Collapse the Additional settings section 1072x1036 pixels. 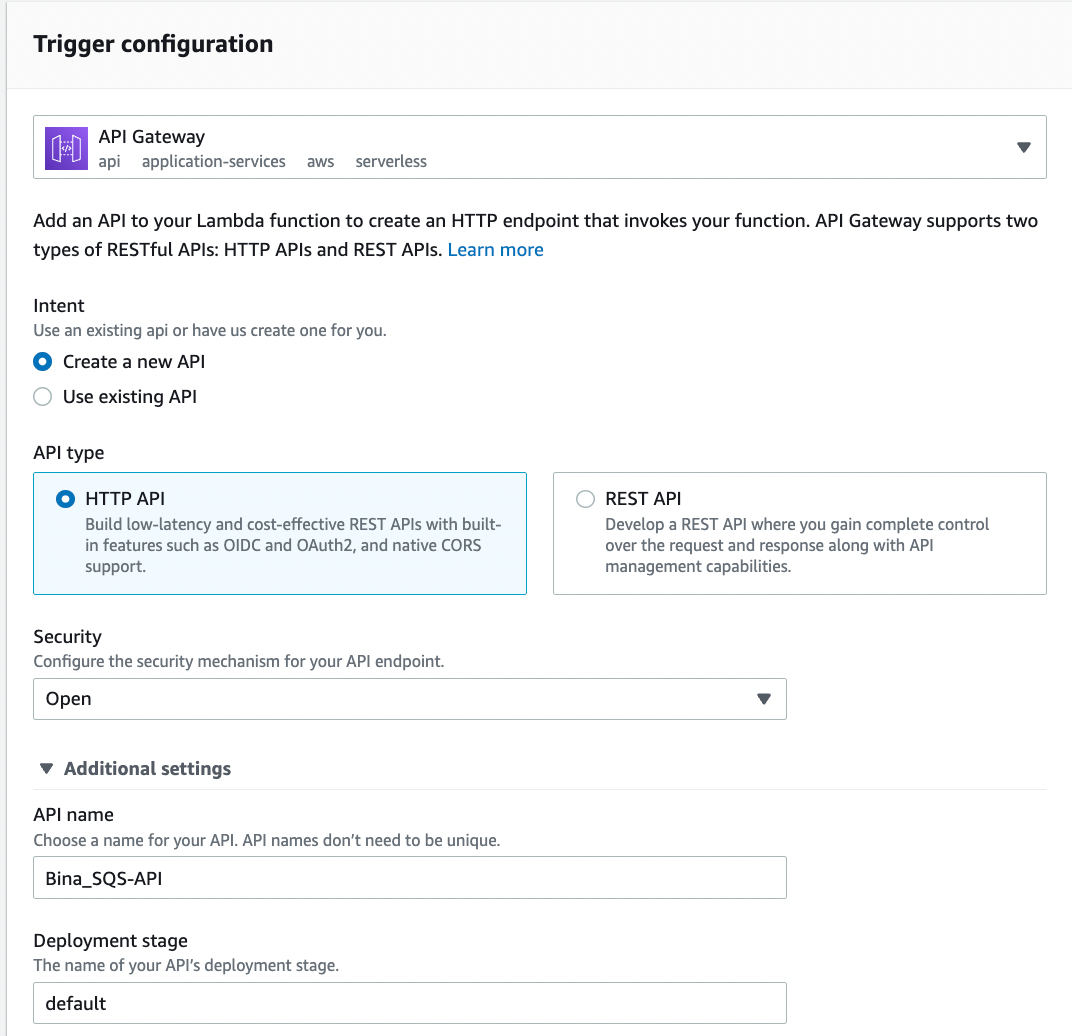(46, 768)
